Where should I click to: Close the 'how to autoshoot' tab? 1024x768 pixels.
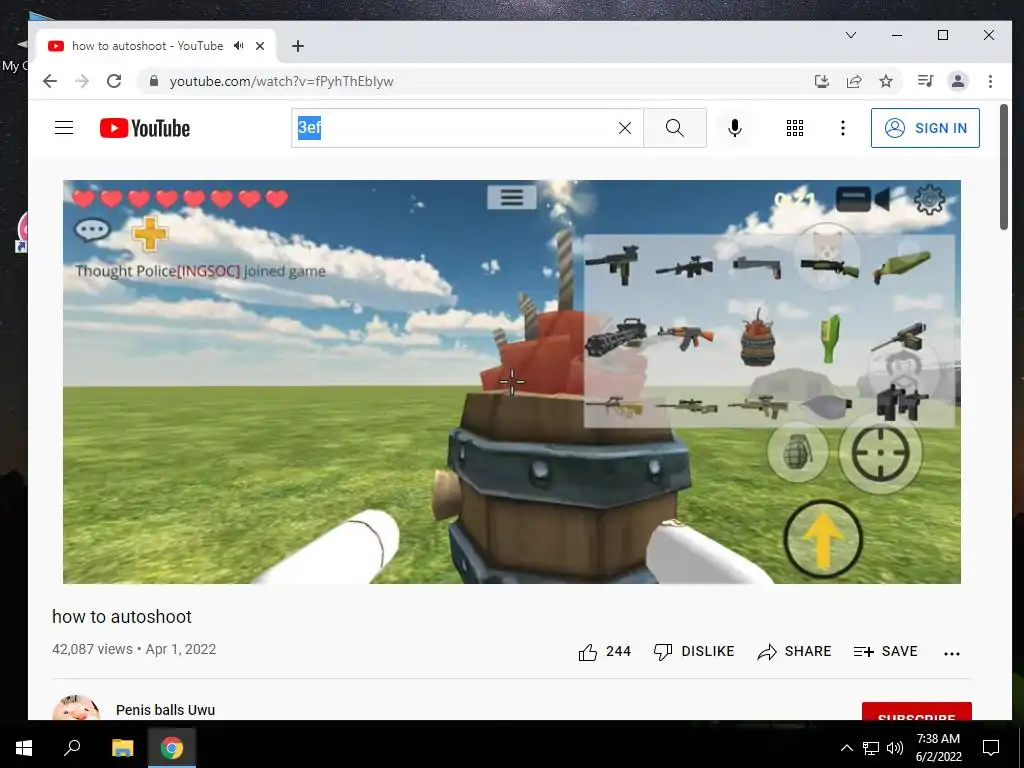pos(260,46)
